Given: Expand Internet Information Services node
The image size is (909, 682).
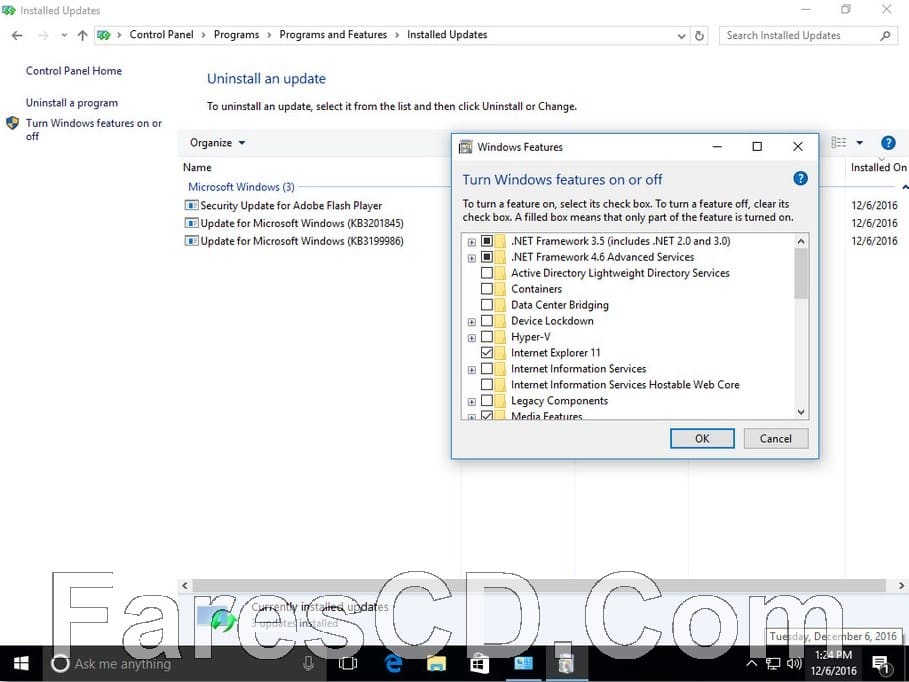Looking at the screenshot, I should (x=471, y=370).
